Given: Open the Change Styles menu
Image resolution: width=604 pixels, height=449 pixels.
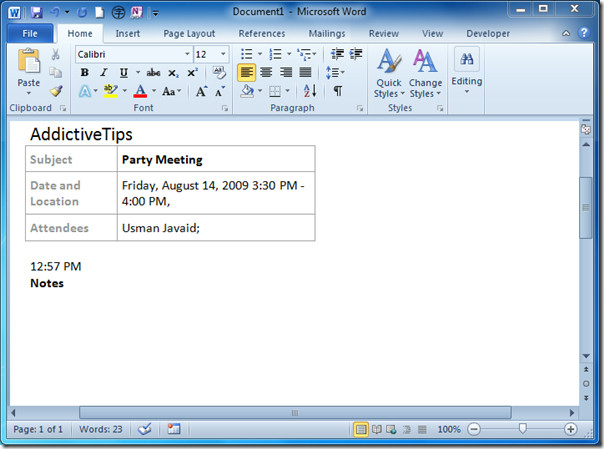Looking at the screenshot, I should pos(425,73).
